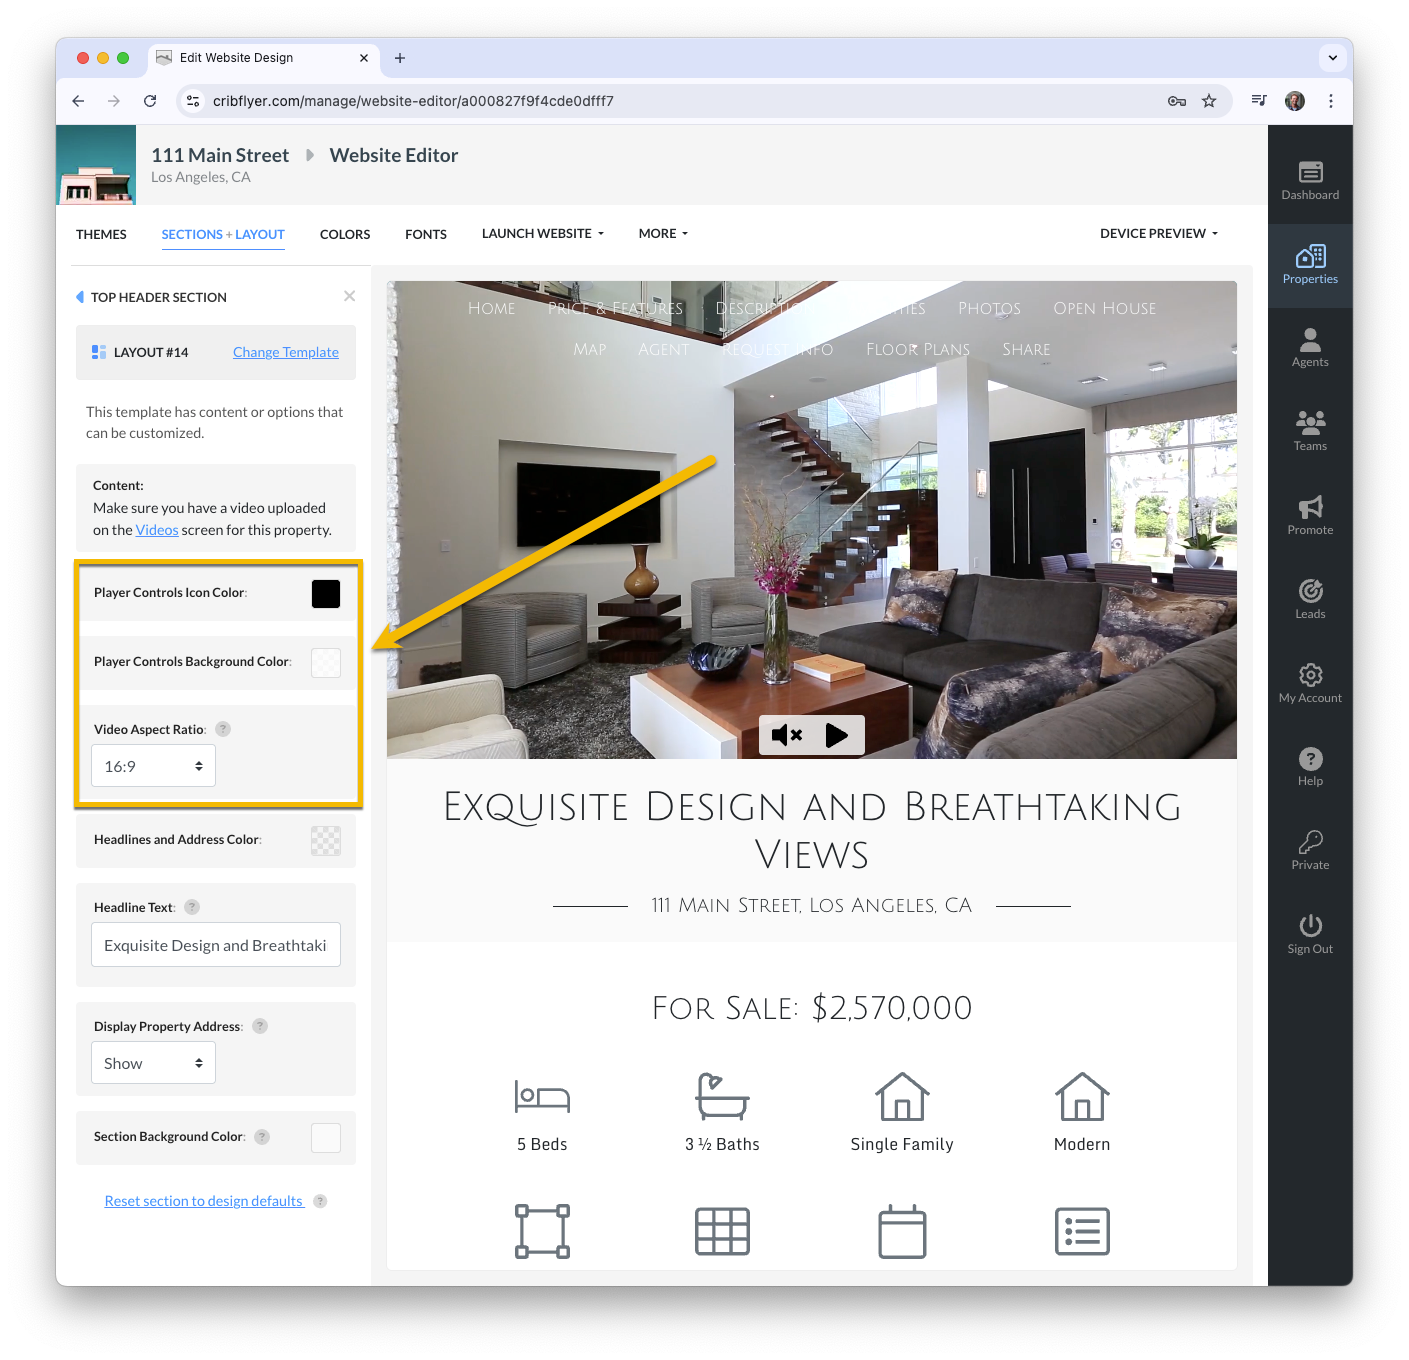1409x1360 pixels.
Task: Go to Agents in the sidebar
Action: pyautogui.click(x=1310, y=340)
